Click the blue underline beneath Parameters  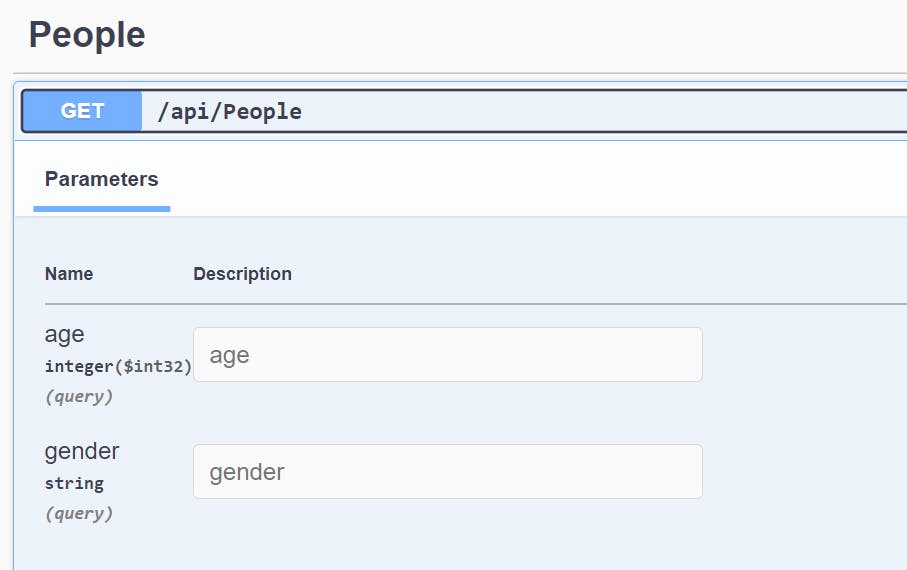(x=101, y=209)
